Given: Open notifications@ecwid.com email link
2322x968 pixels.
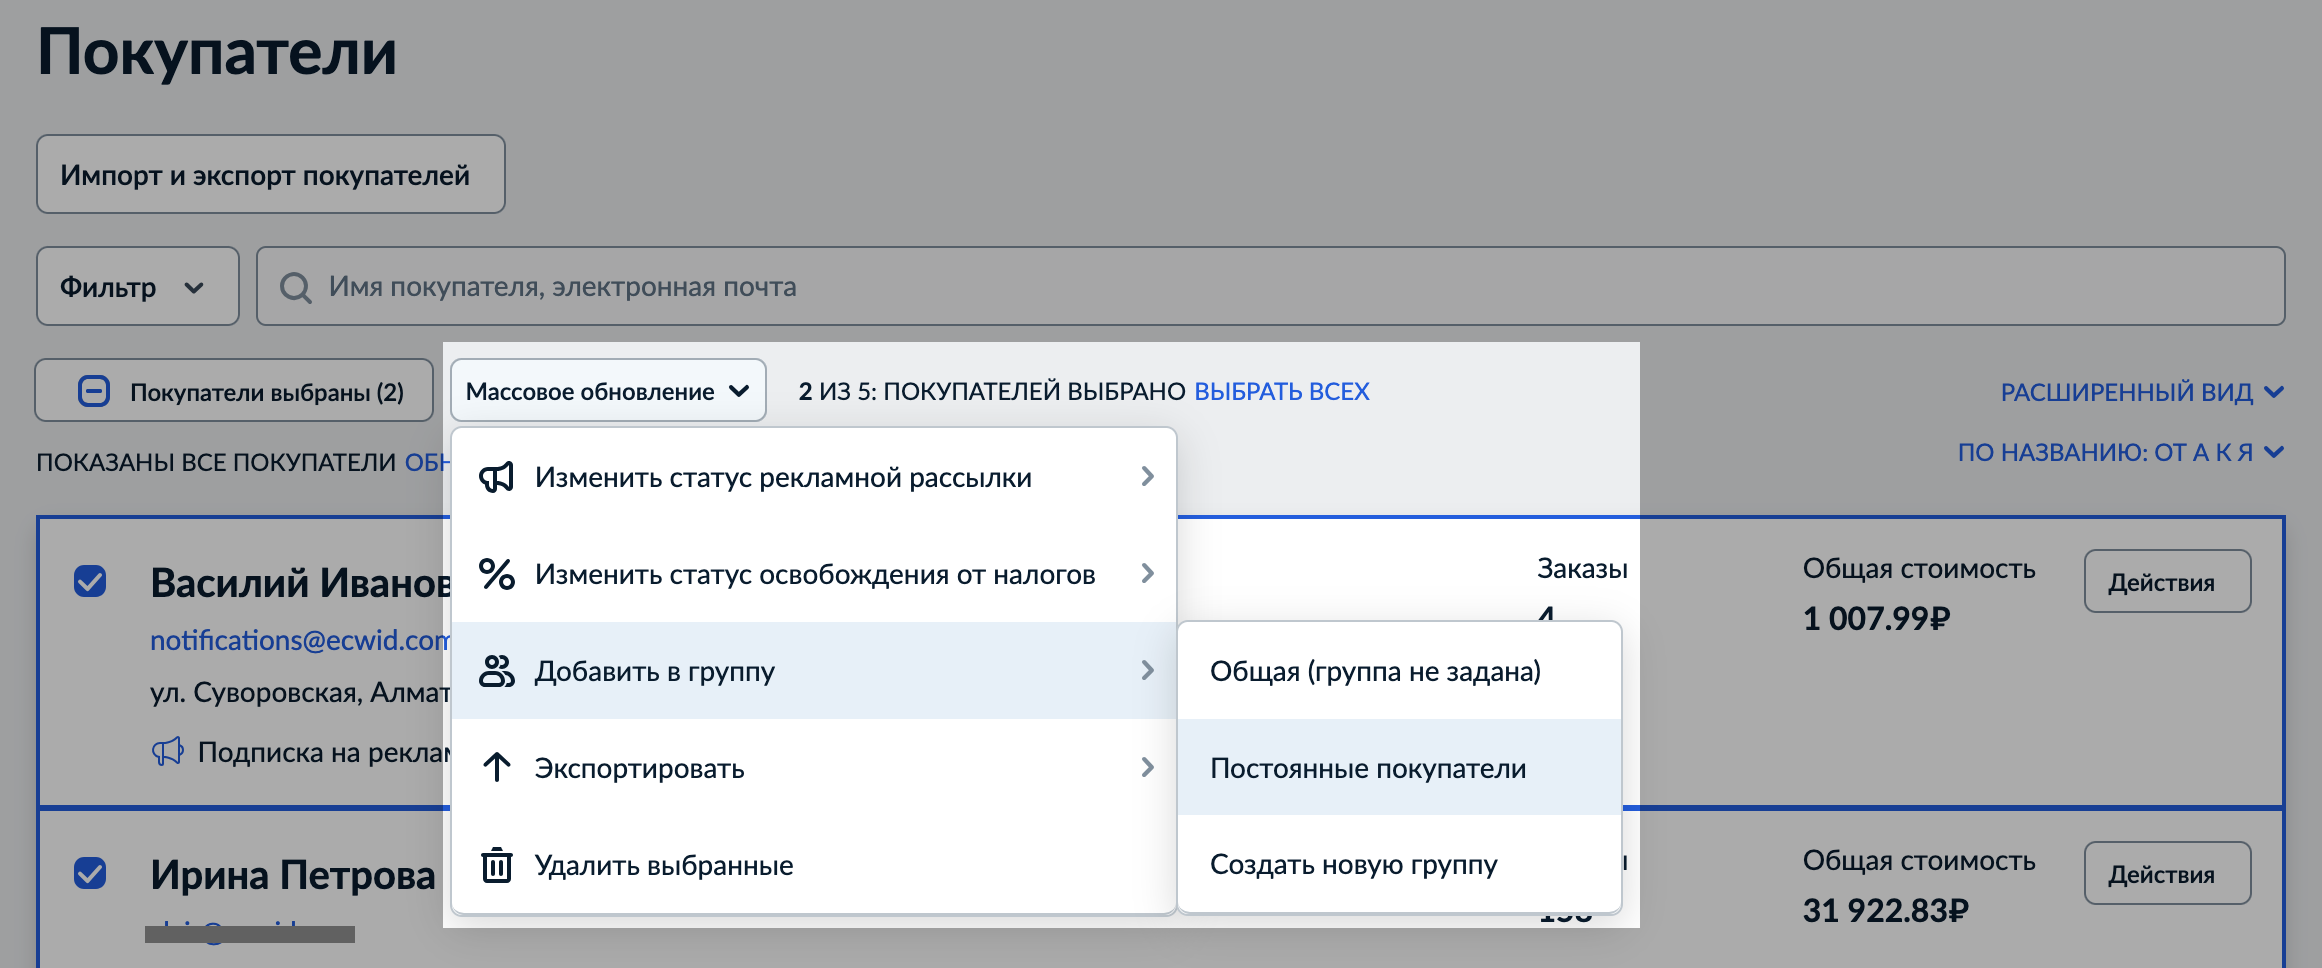Looking at the screenshot, I should [x=300, y=640].
